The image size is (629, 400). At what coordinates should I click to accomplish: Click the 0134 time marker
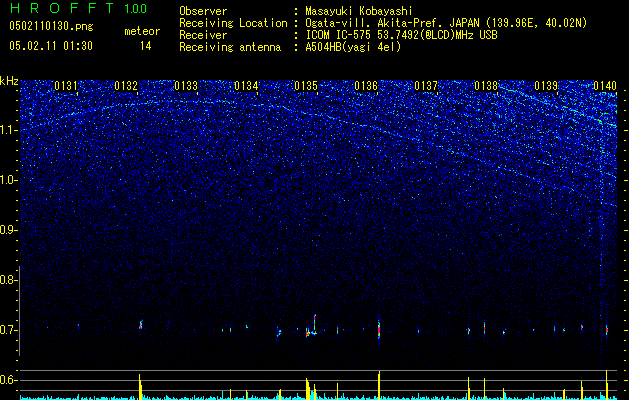246,86
